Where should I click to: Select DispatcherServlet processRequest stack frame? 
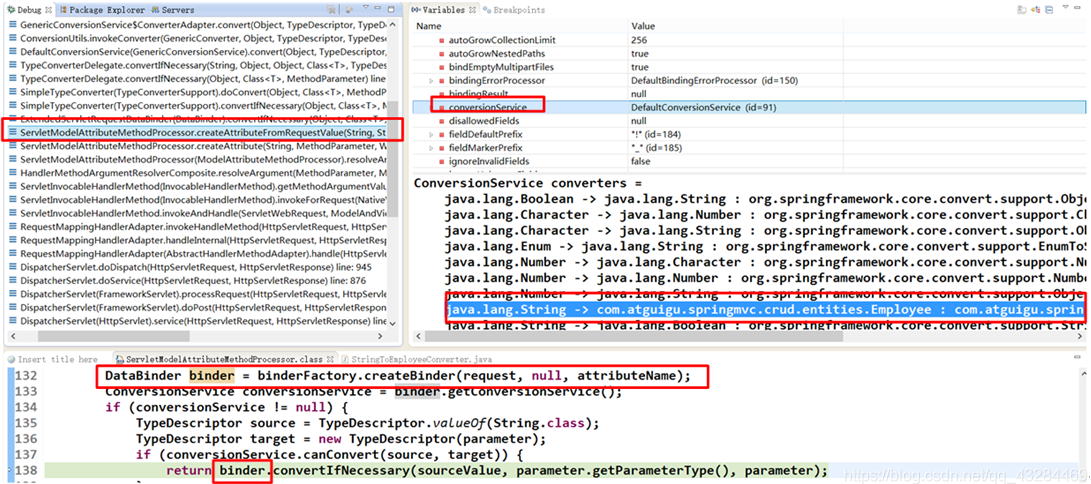pyautogui.click(x=198, y=294)
